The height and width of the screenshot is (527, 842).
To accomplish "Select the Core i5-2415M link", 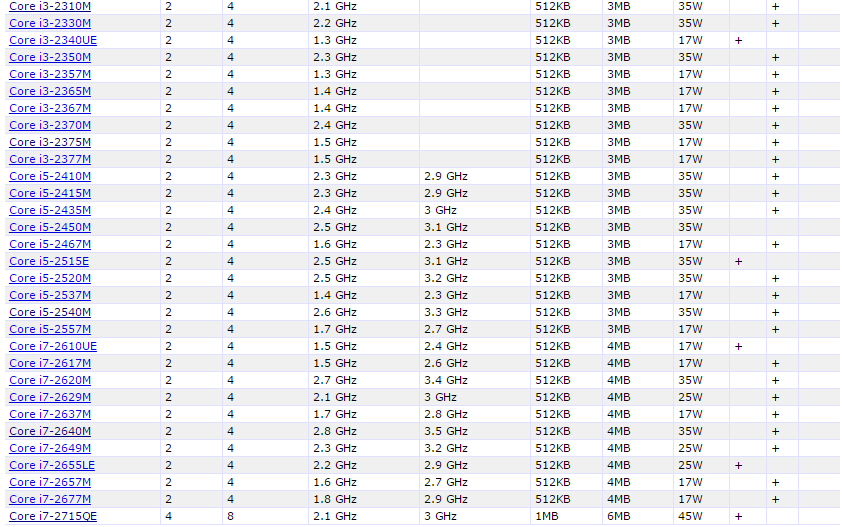I will 50,193.
